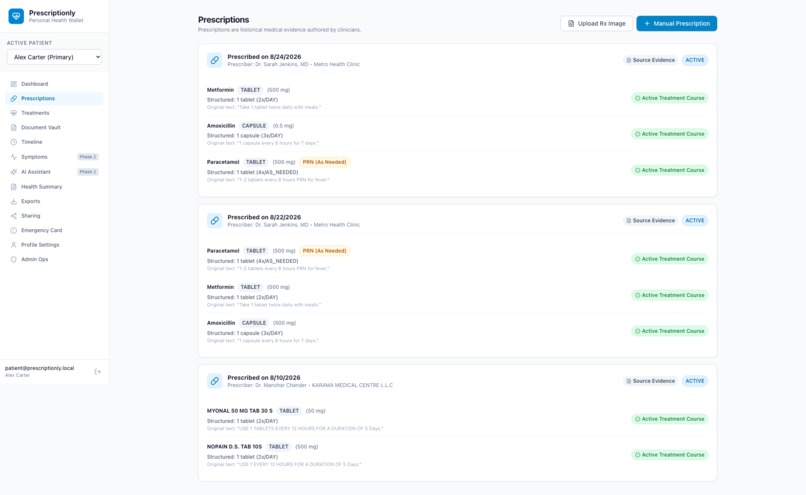Image resolution: width=806 pixels, height=495 pixels.
Task: Click the Symptoms pulse icon in the sidebar
Action: point(14,157)
